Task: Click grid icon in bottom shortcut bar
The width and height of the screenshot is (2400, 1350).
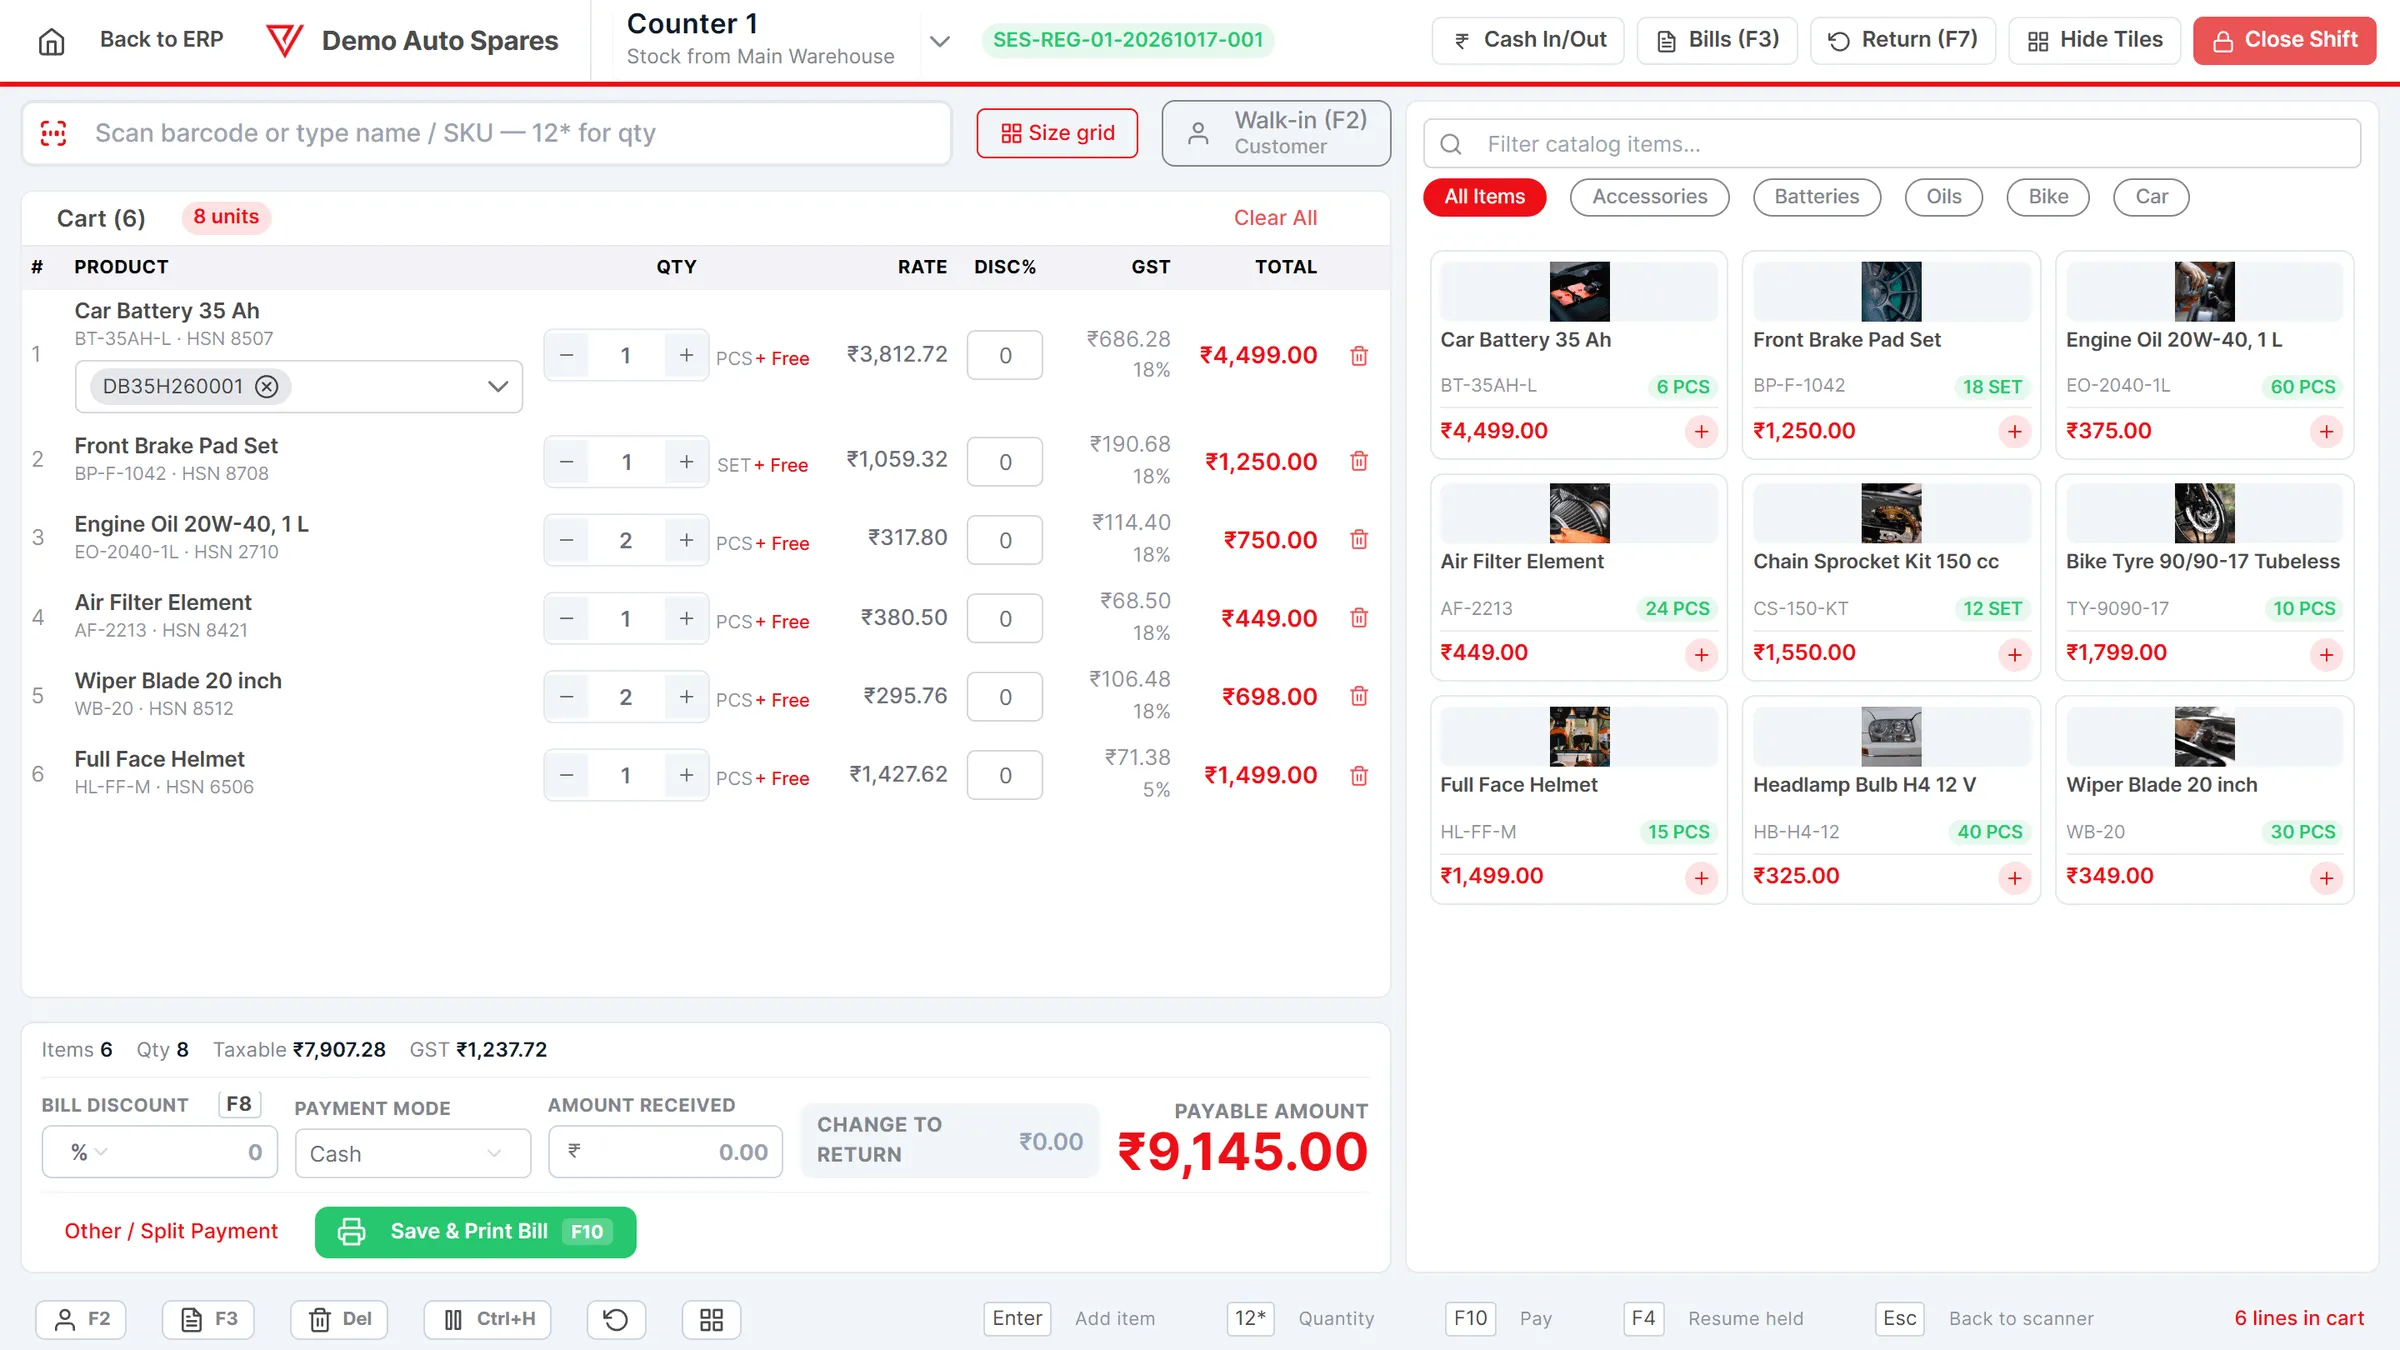Action: pos(711,1320)
